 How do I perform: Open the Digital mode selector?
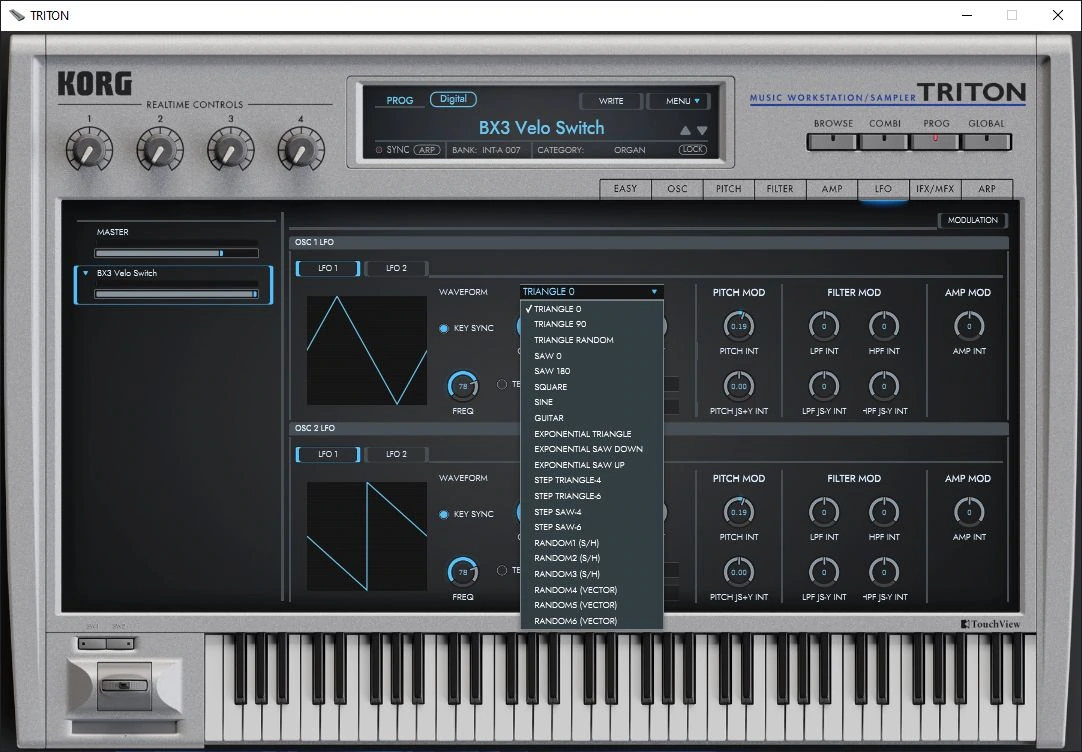(x=453, y=99)
